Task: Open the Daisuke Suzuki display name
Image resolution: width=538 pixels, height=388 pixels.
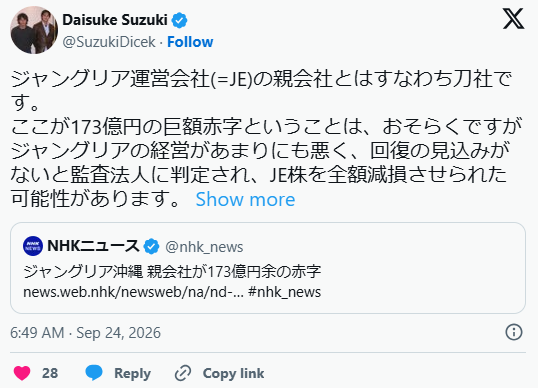Action: (x=115, y=20)
